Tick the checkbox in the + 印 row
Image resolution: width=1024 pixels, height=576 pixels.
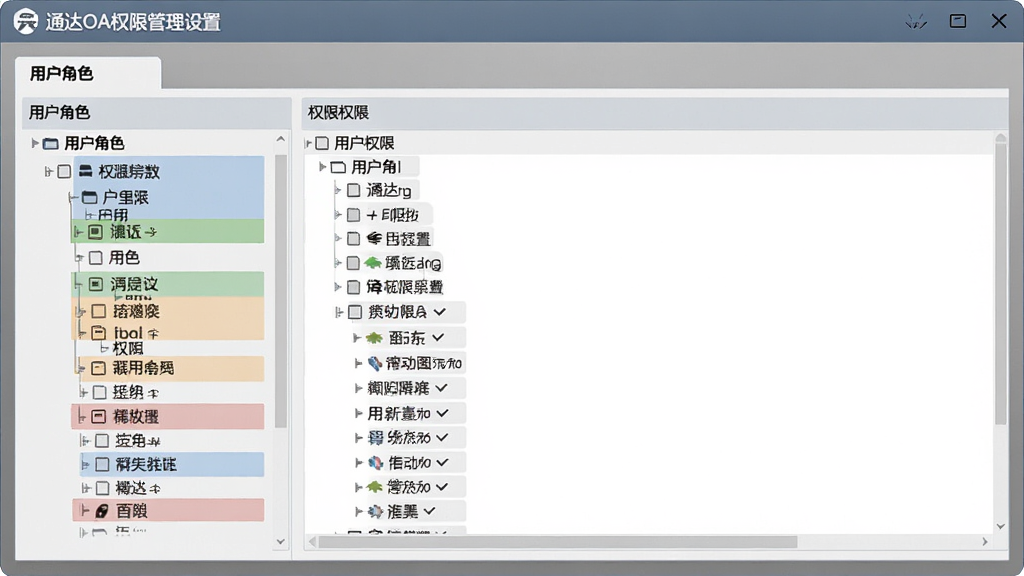tap(353, 215)
